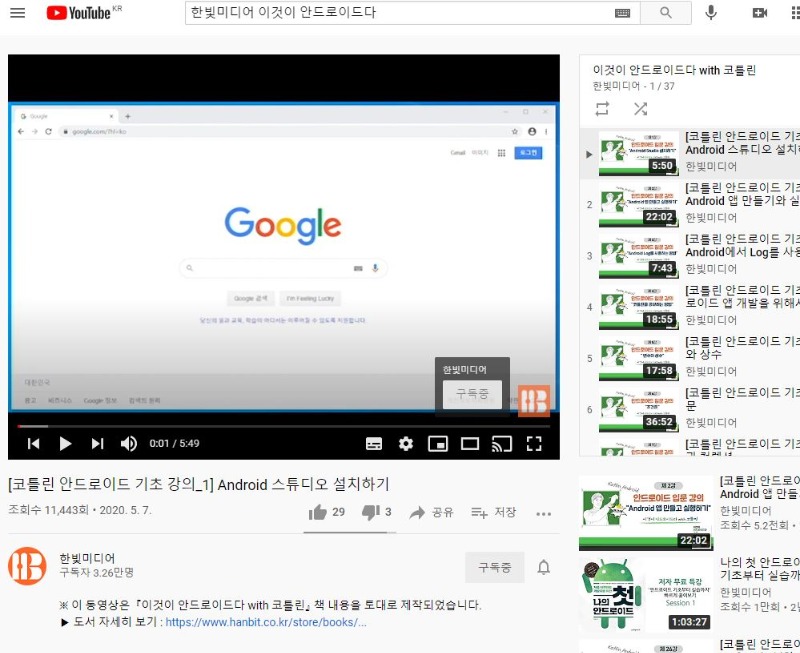Screen dimensions: 800x653
Task: Click the subscriber count 구독자 3.26만명
Action: point(96,572)
